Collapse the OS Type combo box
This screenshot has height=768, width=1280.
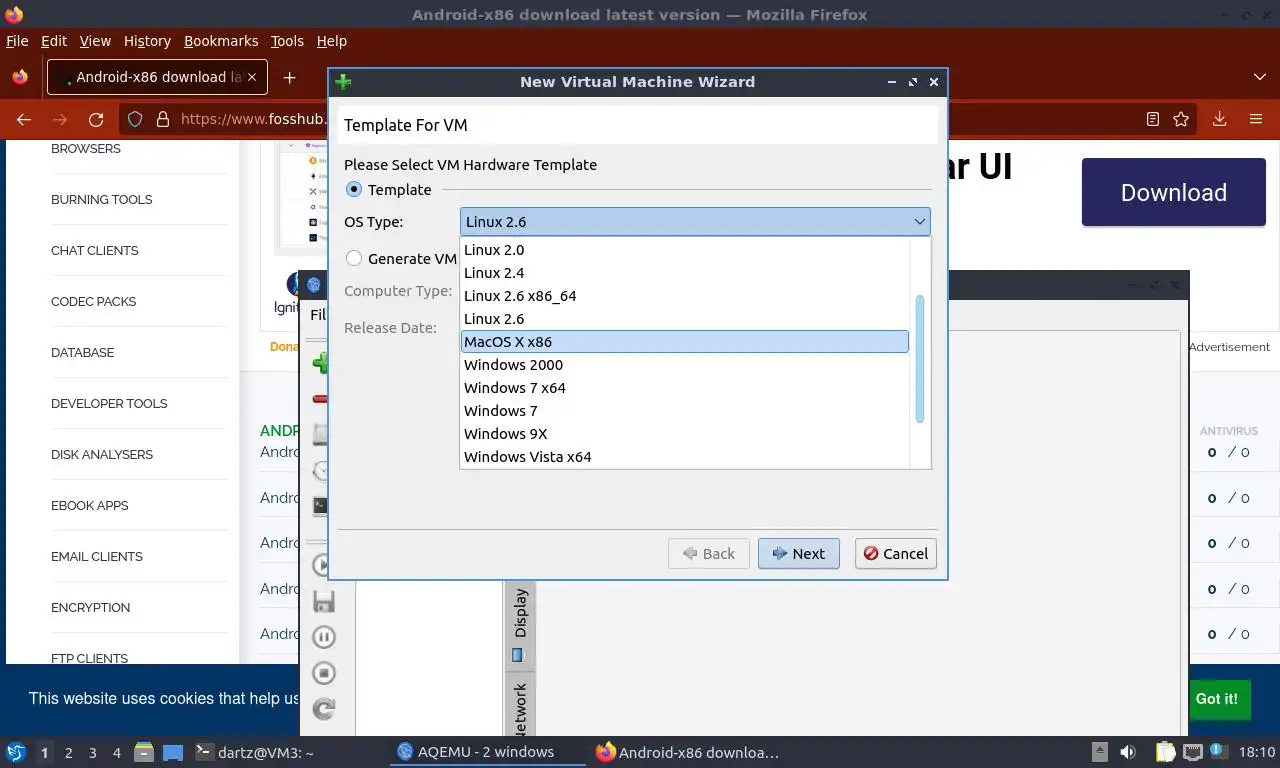point(695,222)
